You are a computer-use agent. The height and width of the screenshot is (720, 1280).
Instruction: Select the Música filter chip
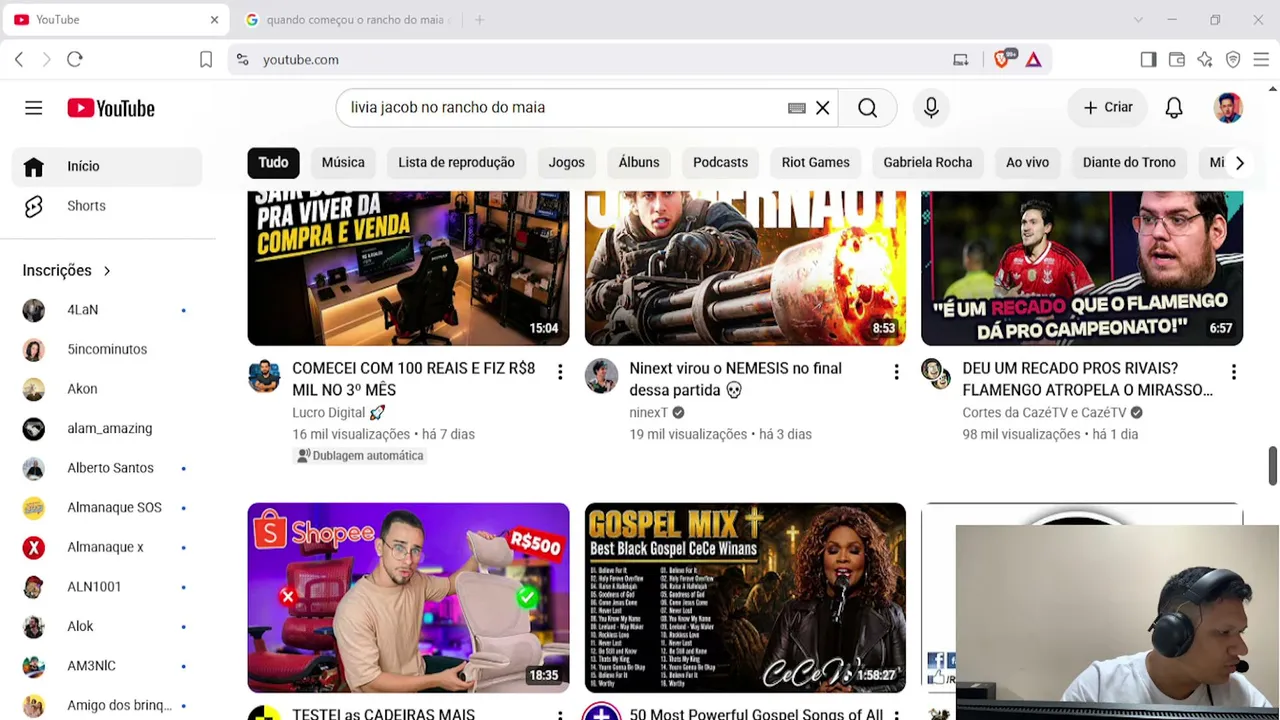point(343,163)
